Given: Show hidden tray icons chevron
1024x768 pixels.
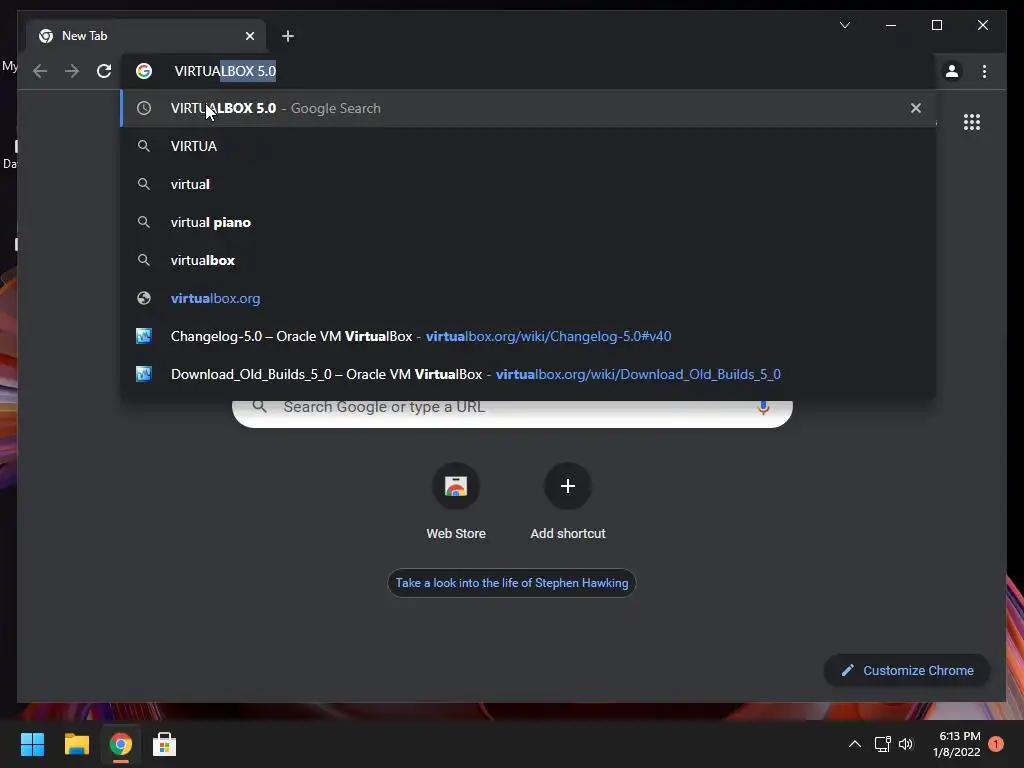Looking at the screenshot, I should tap(854, 744).
